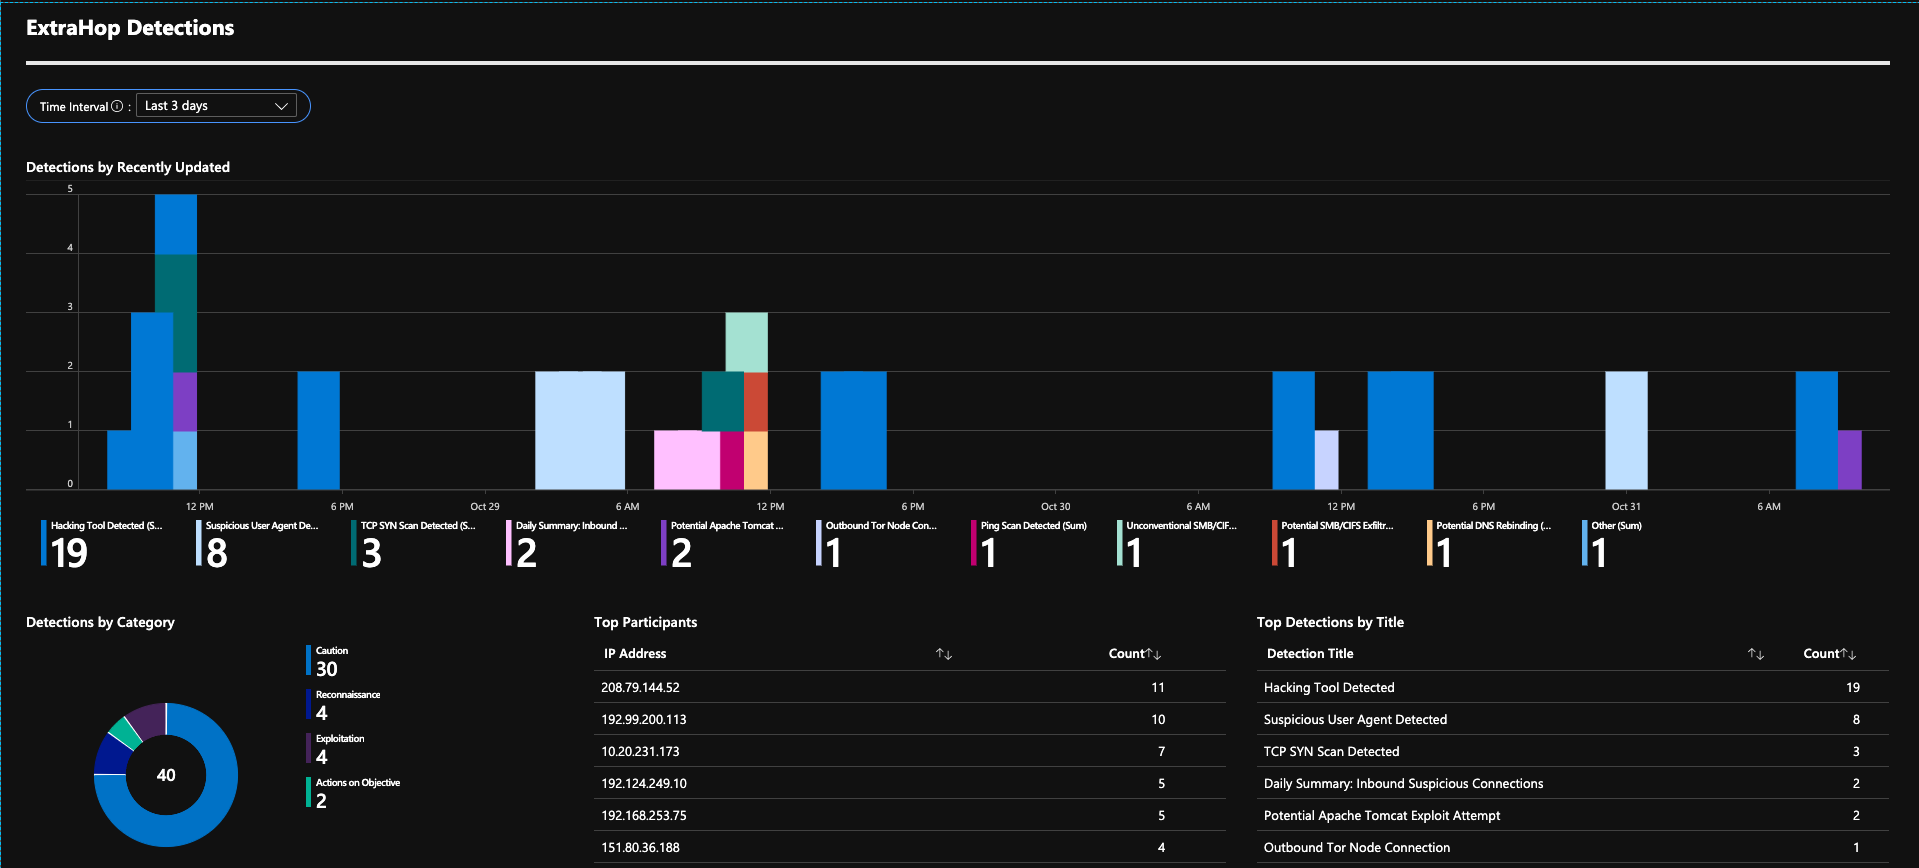
Task: Open the Time Interval dropdown
Action: [216, 106]
